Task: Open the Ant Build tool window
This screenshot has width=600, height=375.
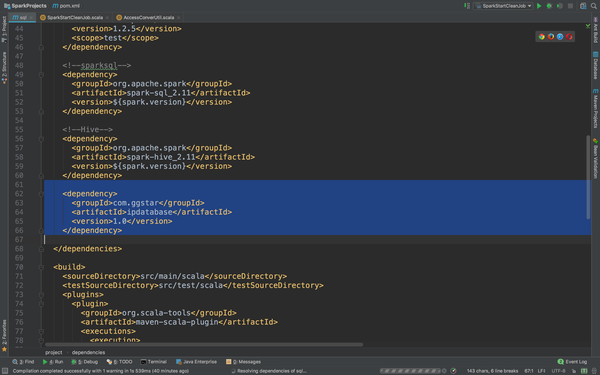Action: [595, 31]
